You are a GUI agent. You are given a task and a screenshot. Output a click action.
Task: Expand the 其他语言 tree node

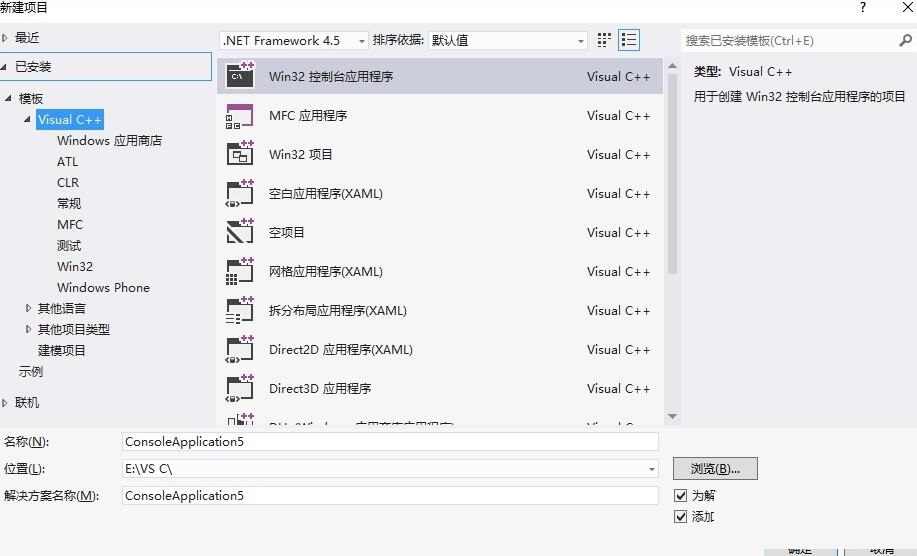pos(28,308)
